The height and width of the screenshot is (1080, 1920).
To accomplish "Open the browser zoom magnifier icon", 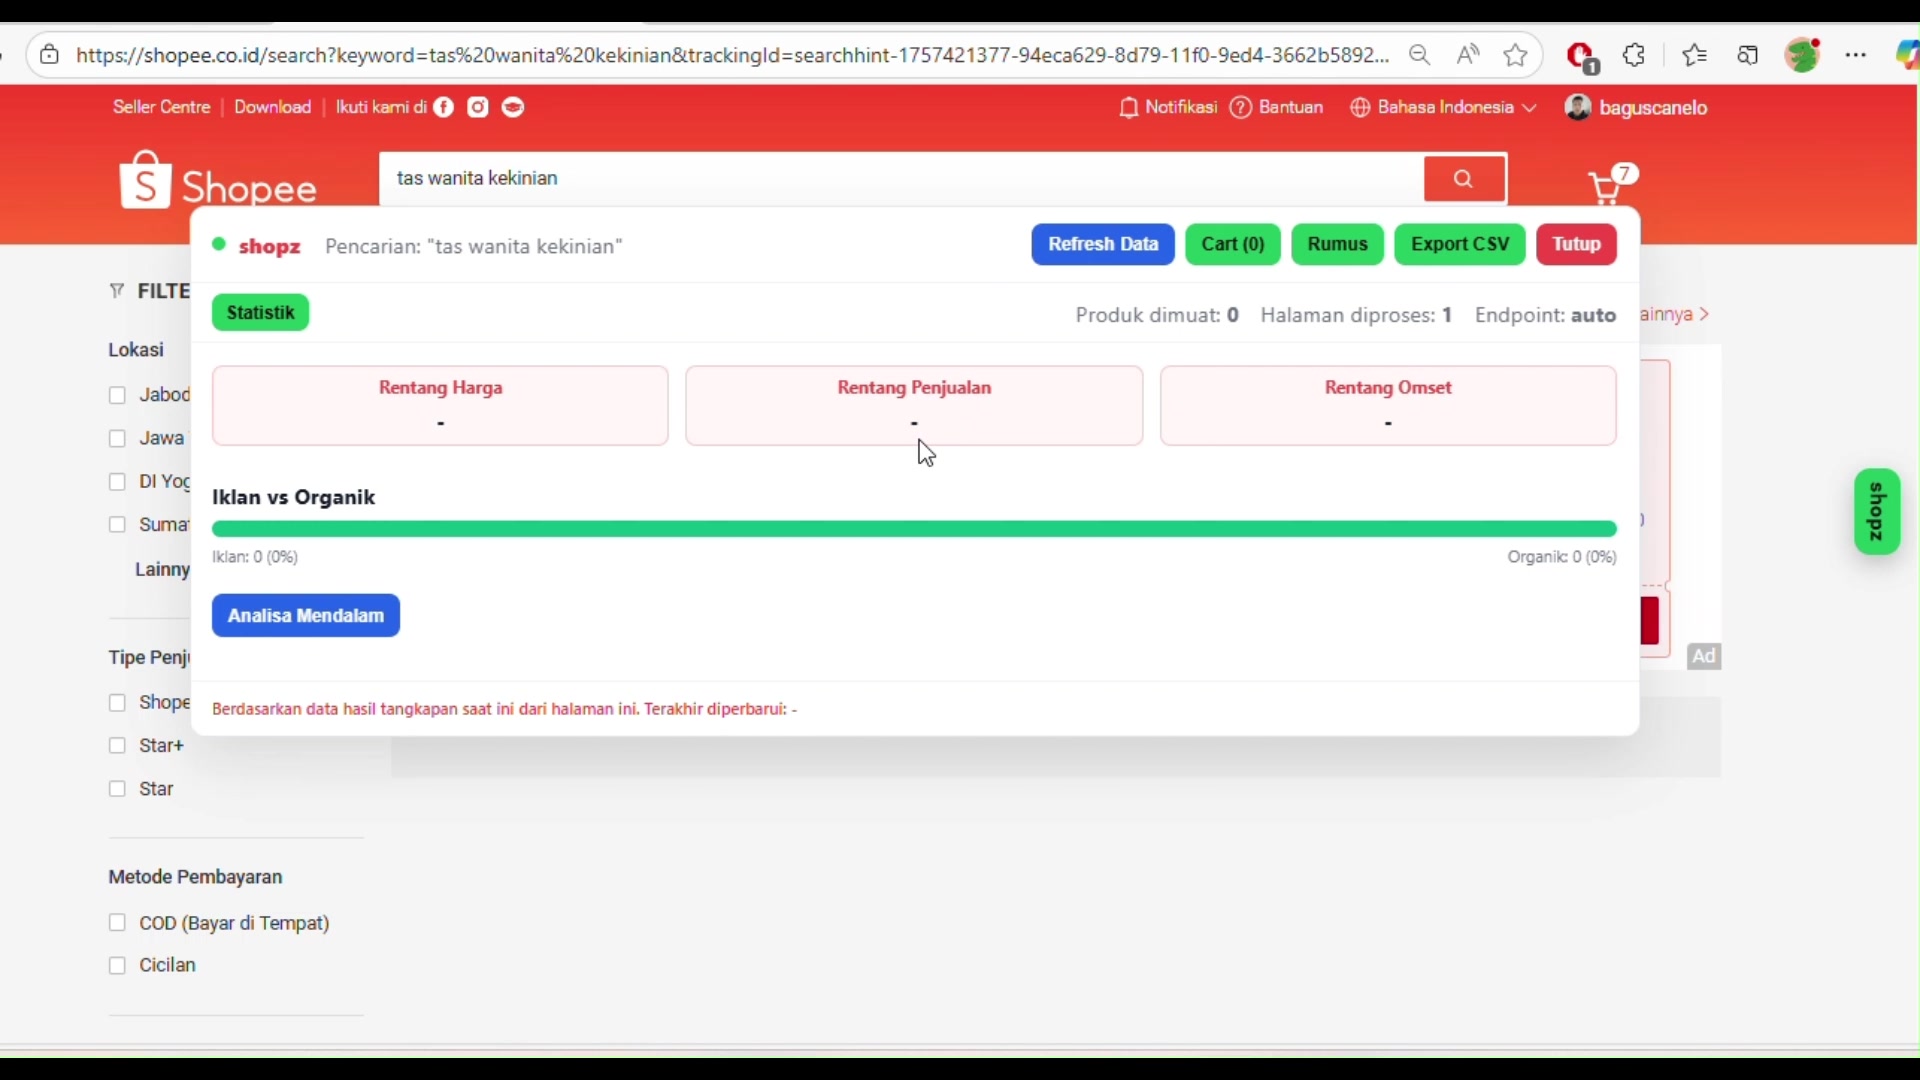I will 1420,55.
